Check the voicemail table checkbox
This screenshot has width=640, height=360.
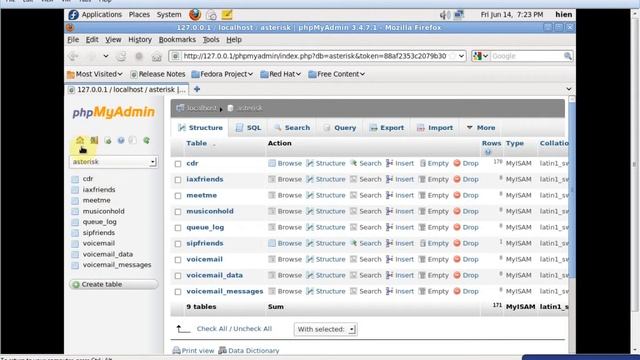178,260
